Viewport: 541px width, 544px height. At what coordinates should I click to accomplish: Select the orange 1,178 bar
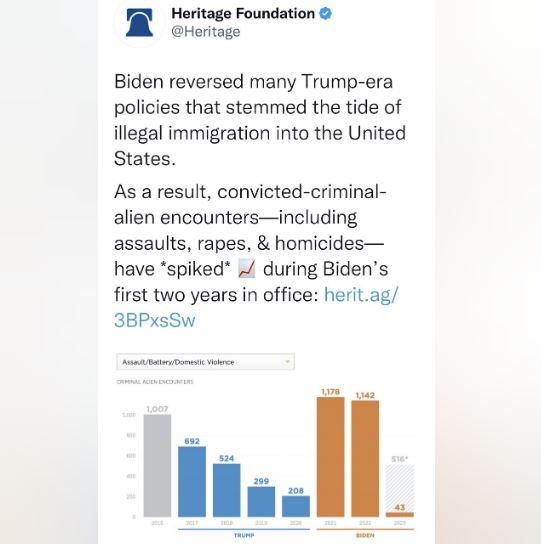pyautogui.click(x=330, y=457)
